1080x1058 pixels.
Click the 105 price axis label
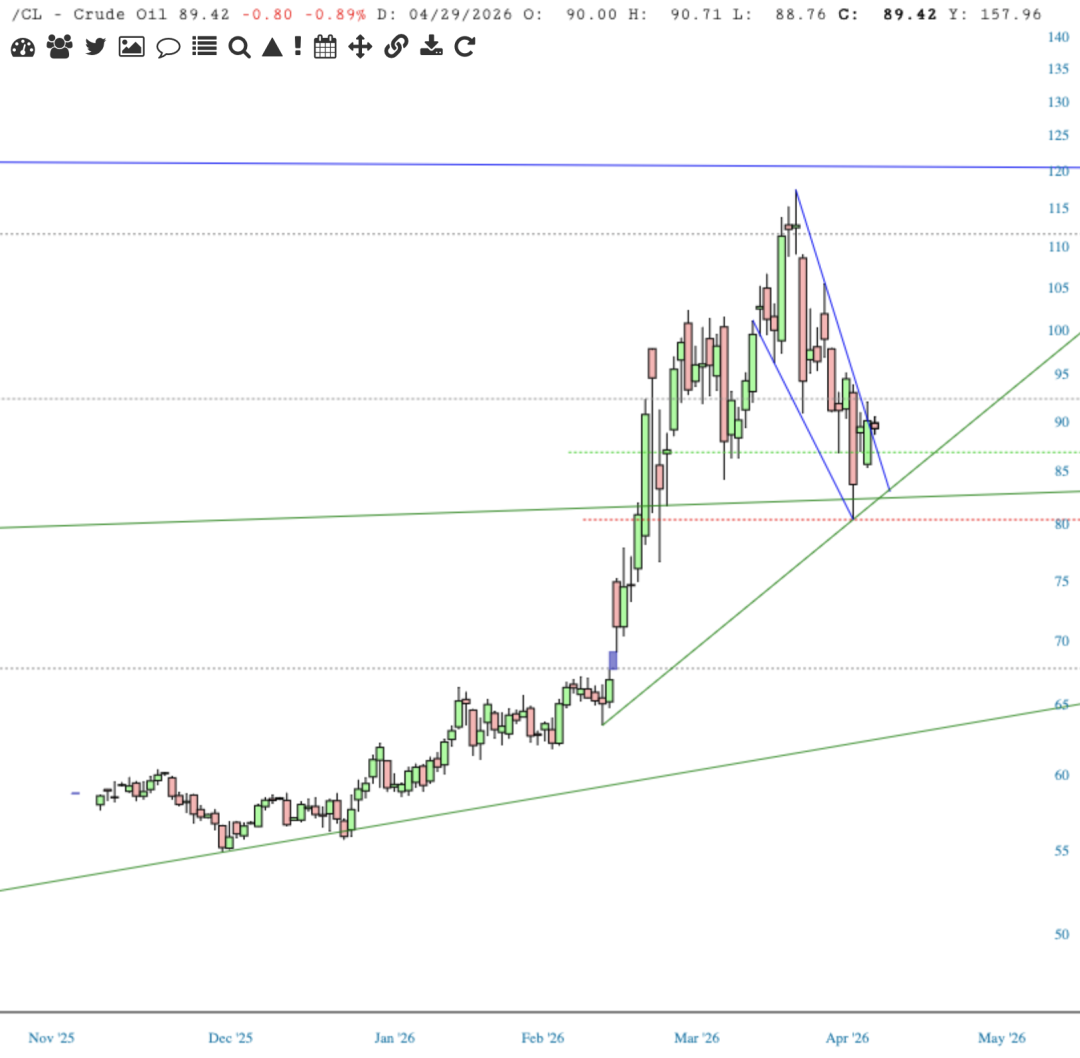(x=1058, y=288)
